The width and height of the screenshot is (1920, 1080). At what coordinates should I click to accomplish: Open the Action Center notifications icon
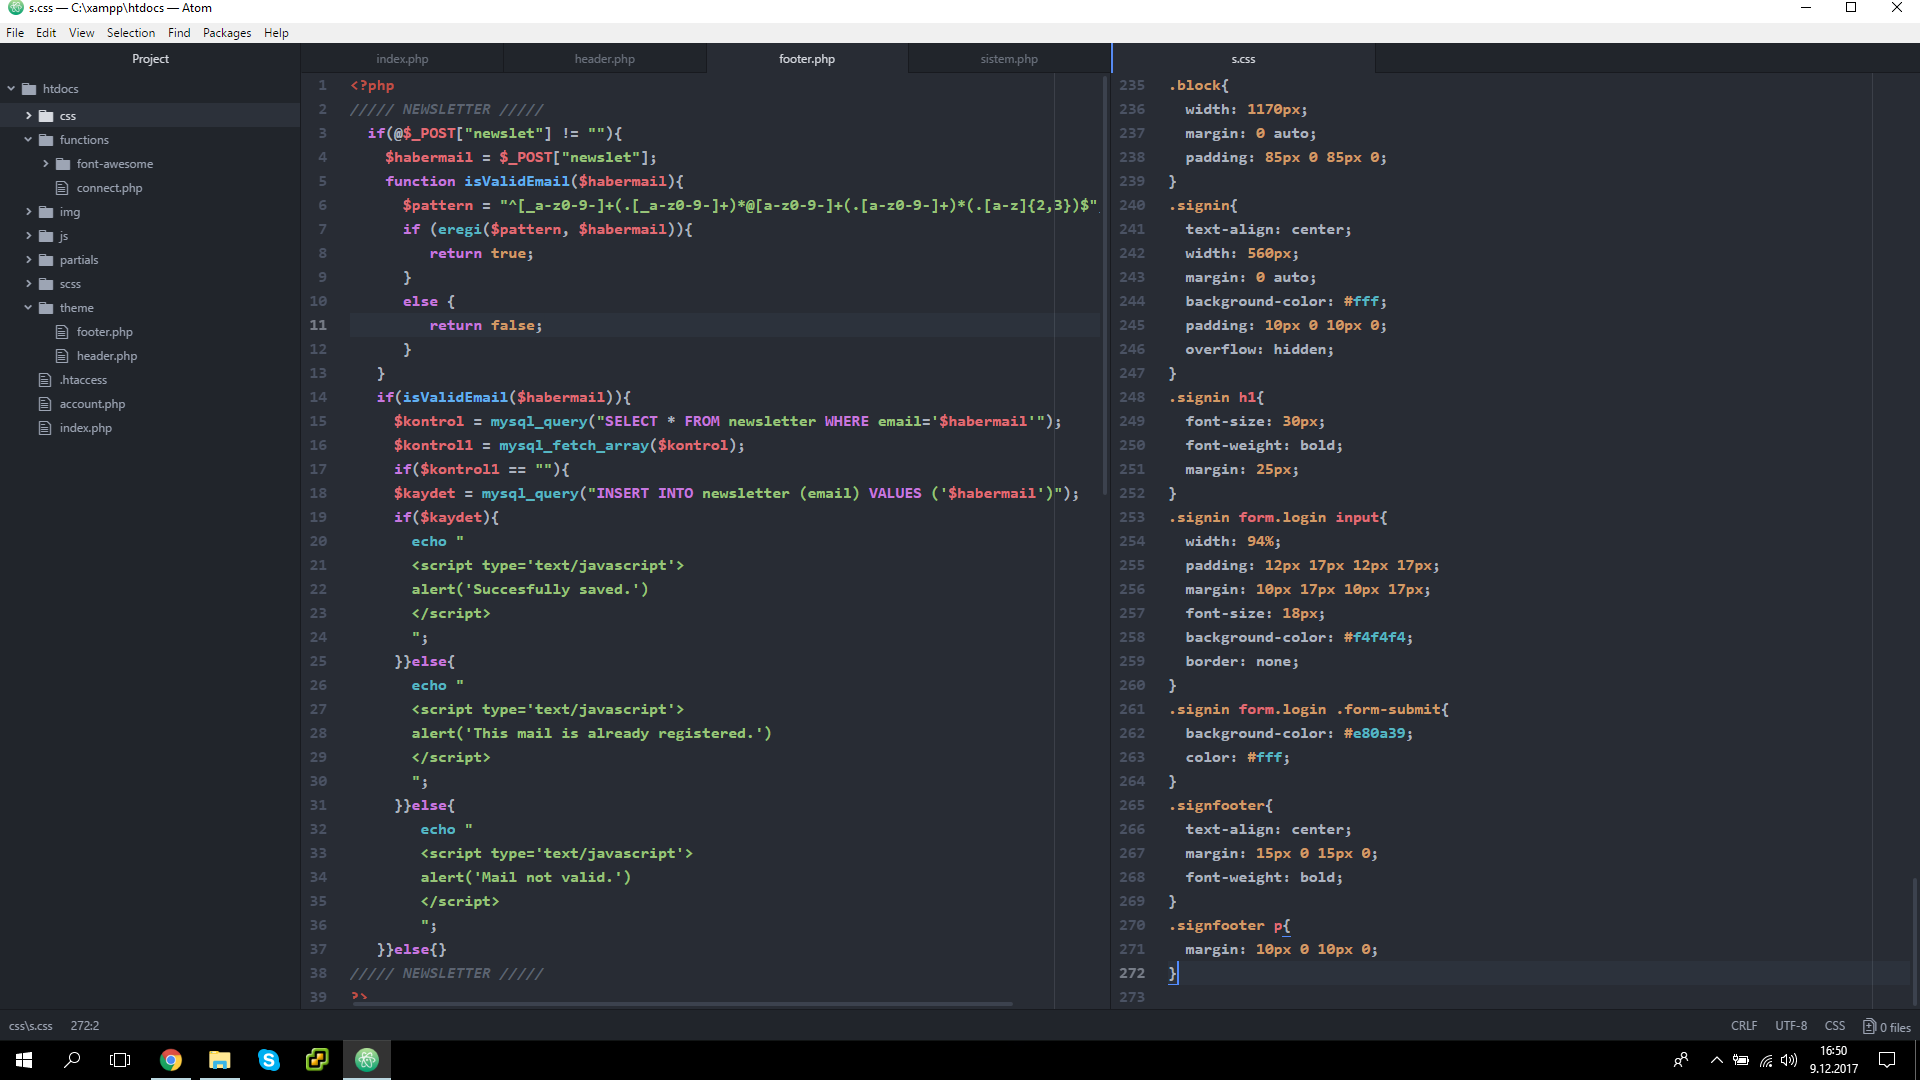point(1887,1060)
